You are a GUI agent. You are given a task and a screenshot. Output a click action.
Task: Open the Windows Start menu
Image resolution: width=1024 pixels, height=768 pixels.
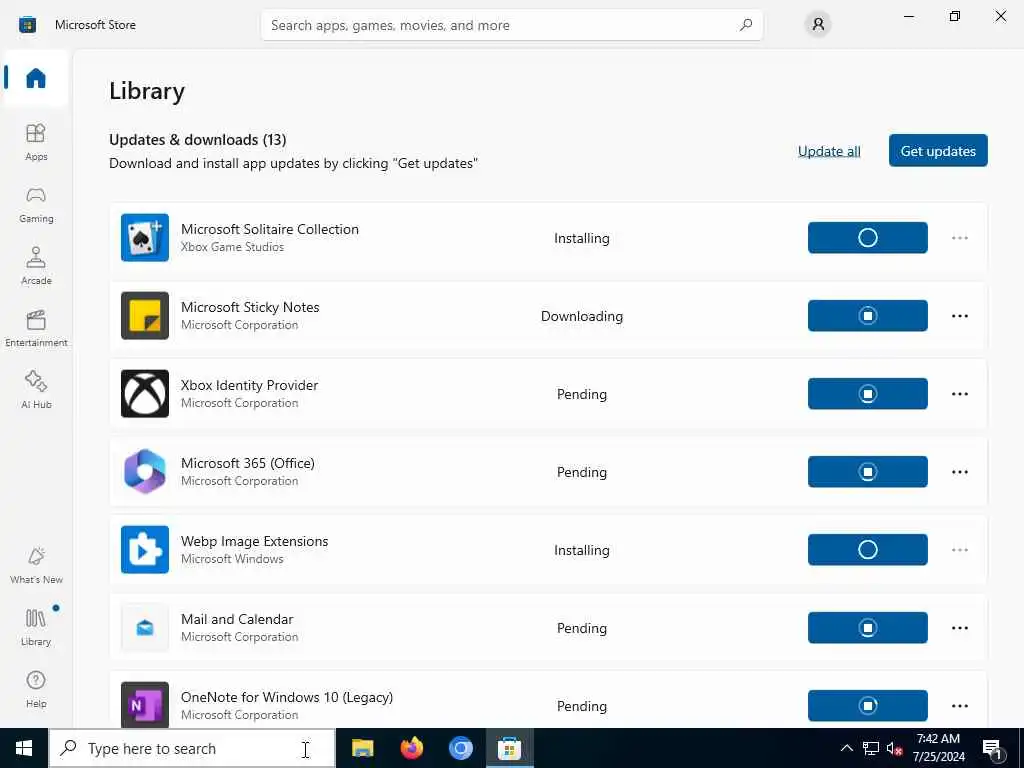tap(24, 748)
